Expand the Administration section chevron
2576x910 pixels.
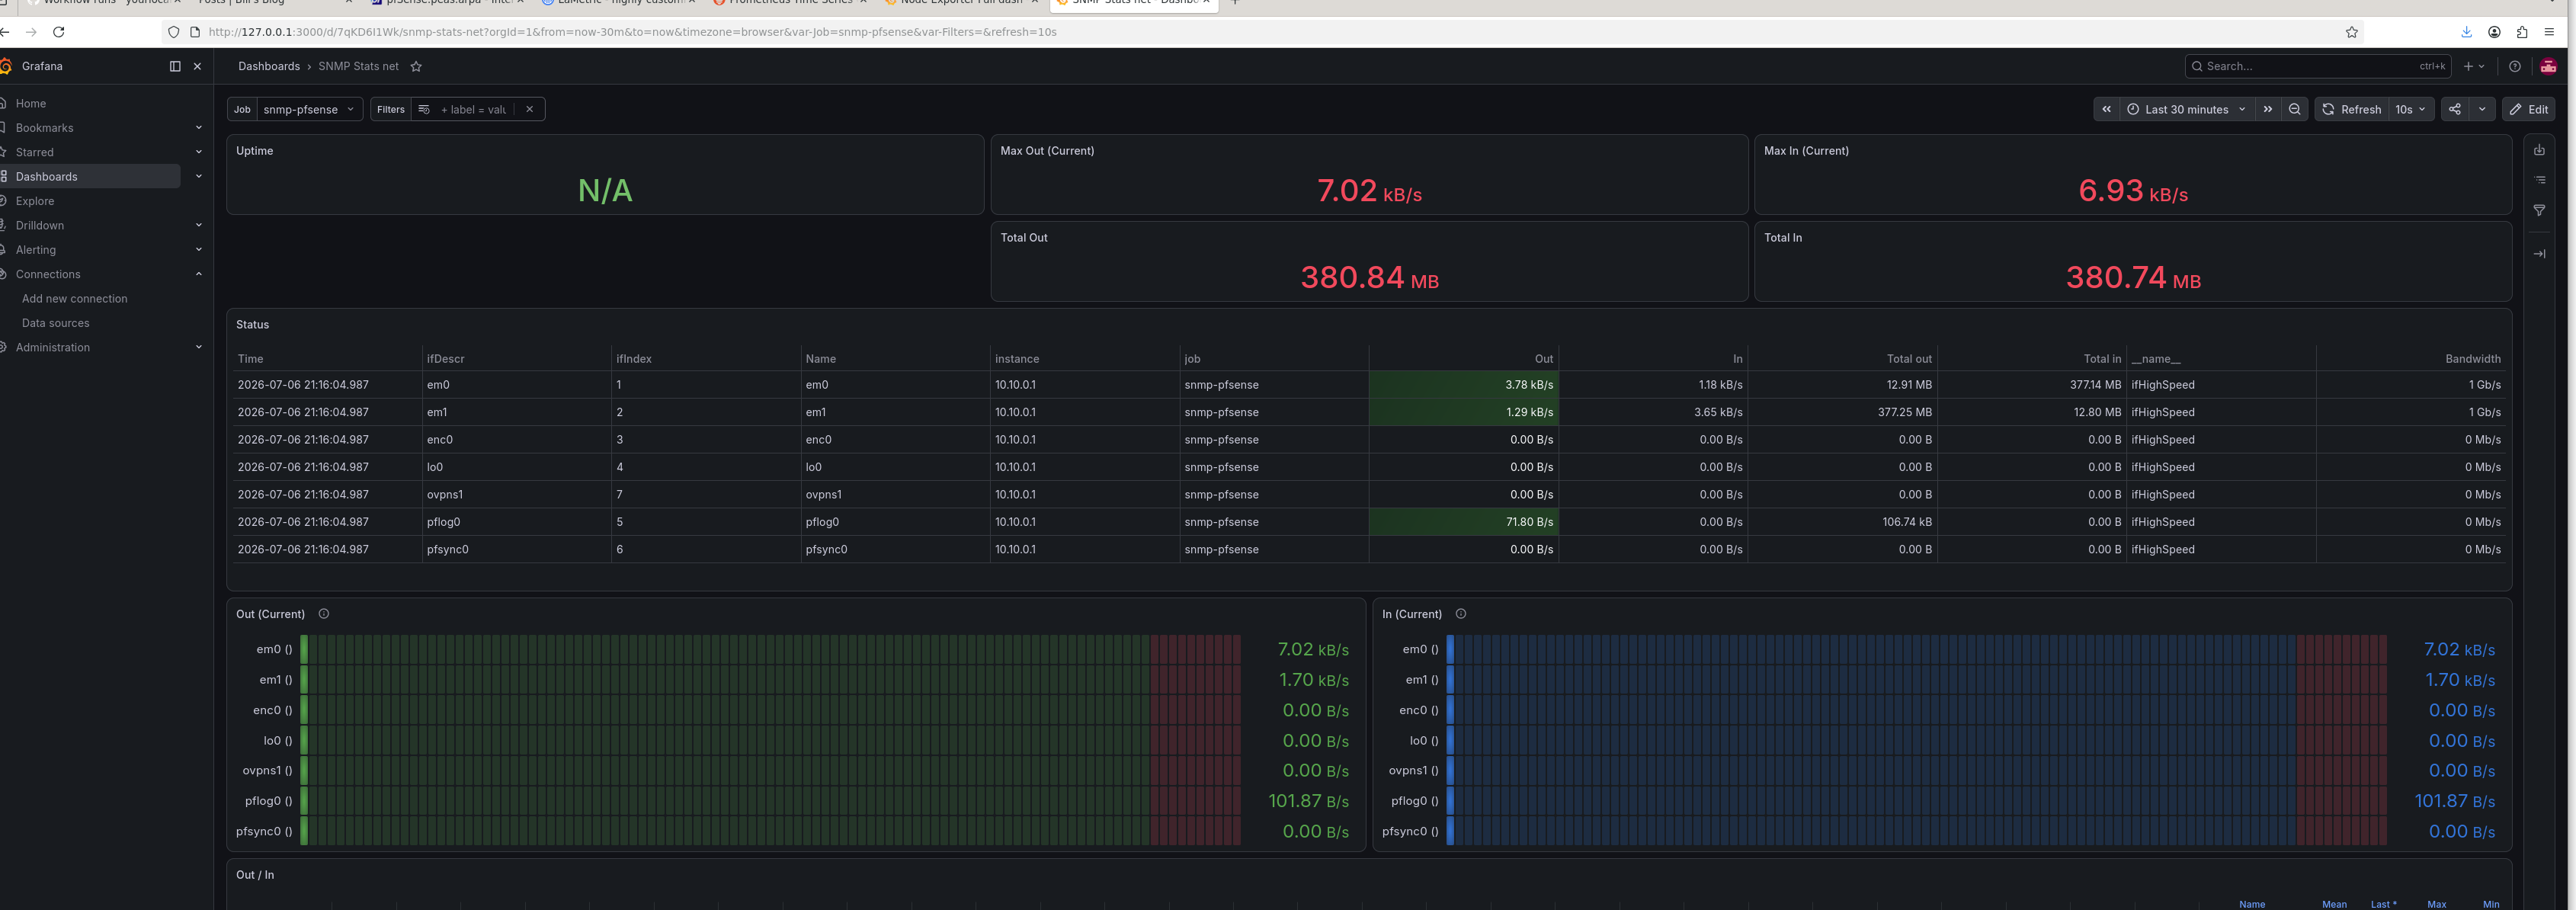[x=198, y=347]
